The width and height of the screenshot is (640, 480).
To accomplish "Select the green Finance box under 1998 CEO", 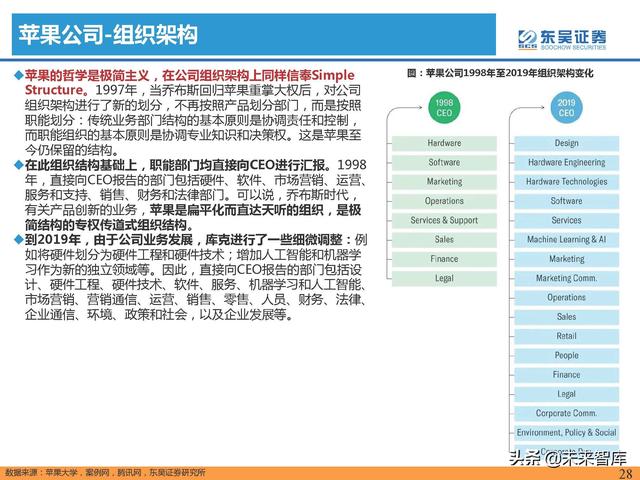I will tap(444, 259).
